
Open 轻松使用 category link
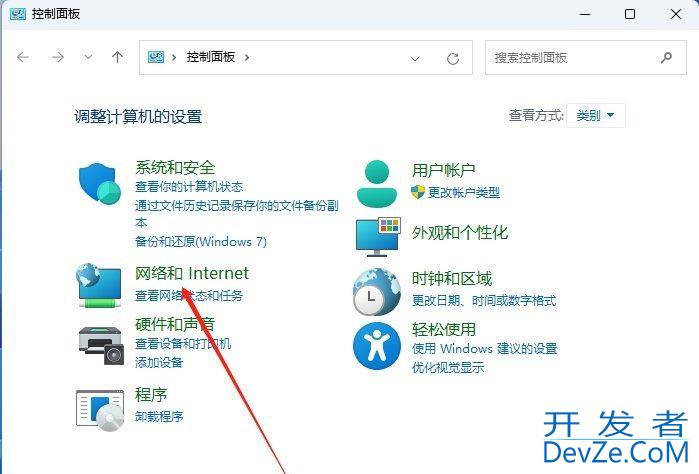click(444, 330)
